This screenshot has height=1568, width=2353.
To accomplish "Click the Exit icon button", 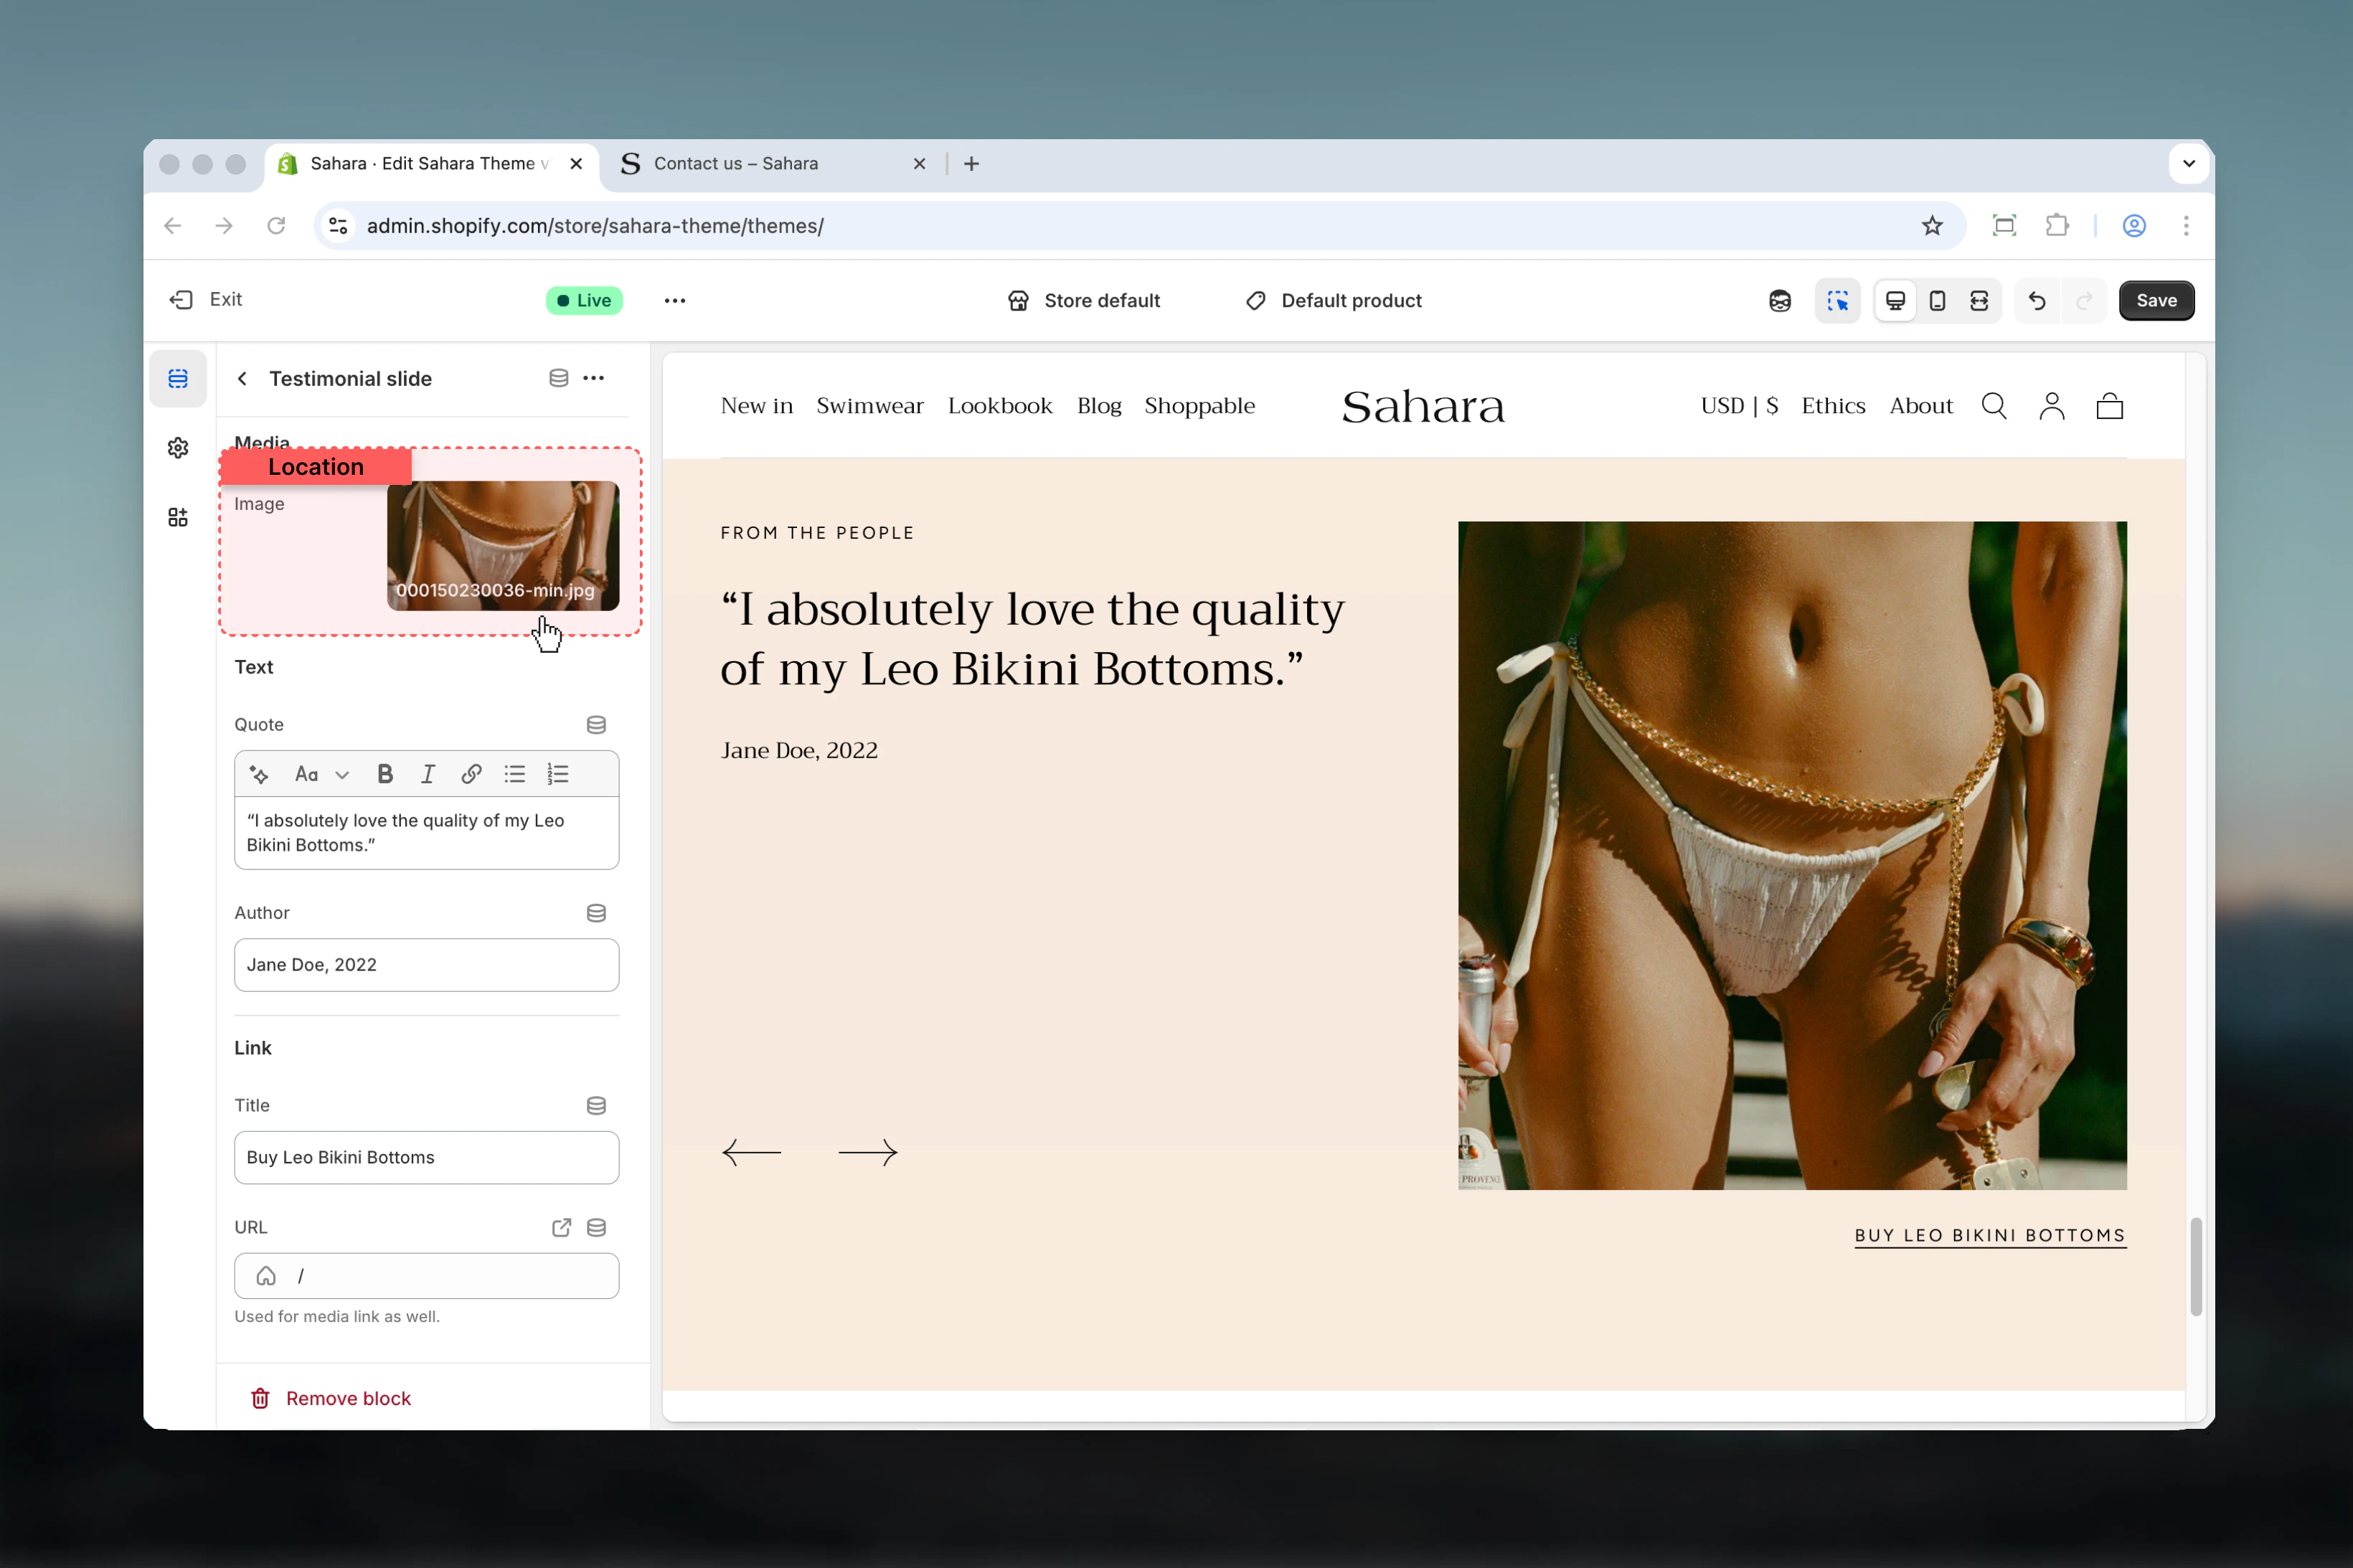I will [x=181, y=300].
